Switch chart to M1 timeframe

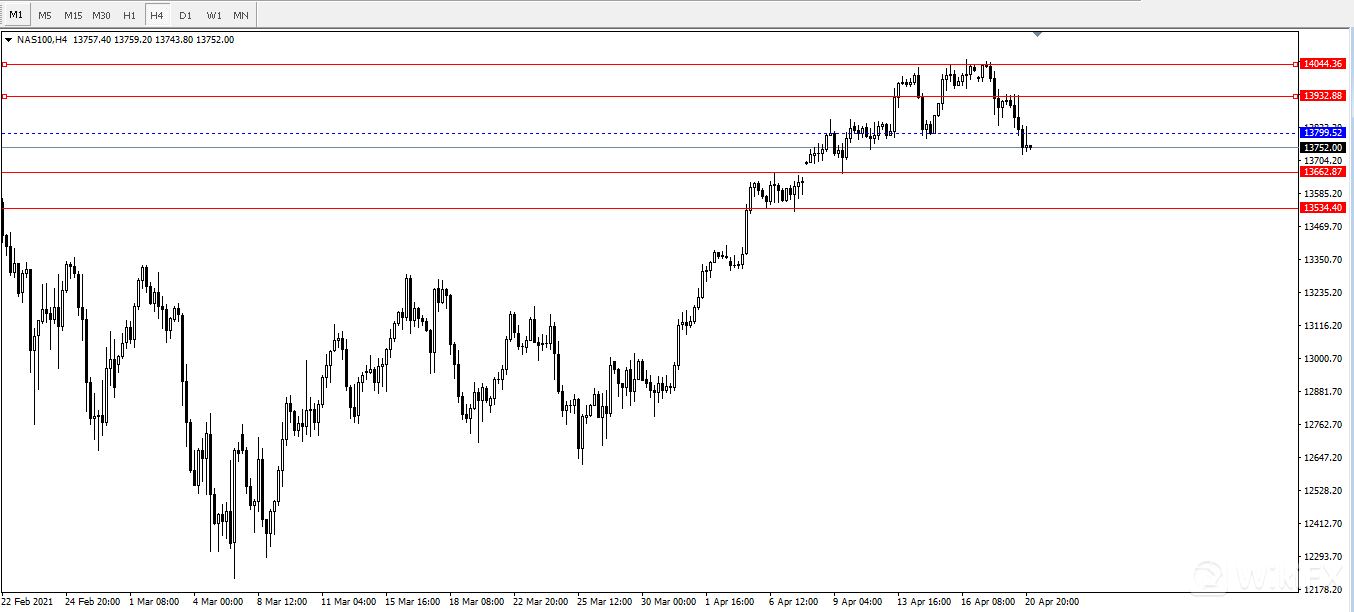pyautogui.click(x=15, y=15)
